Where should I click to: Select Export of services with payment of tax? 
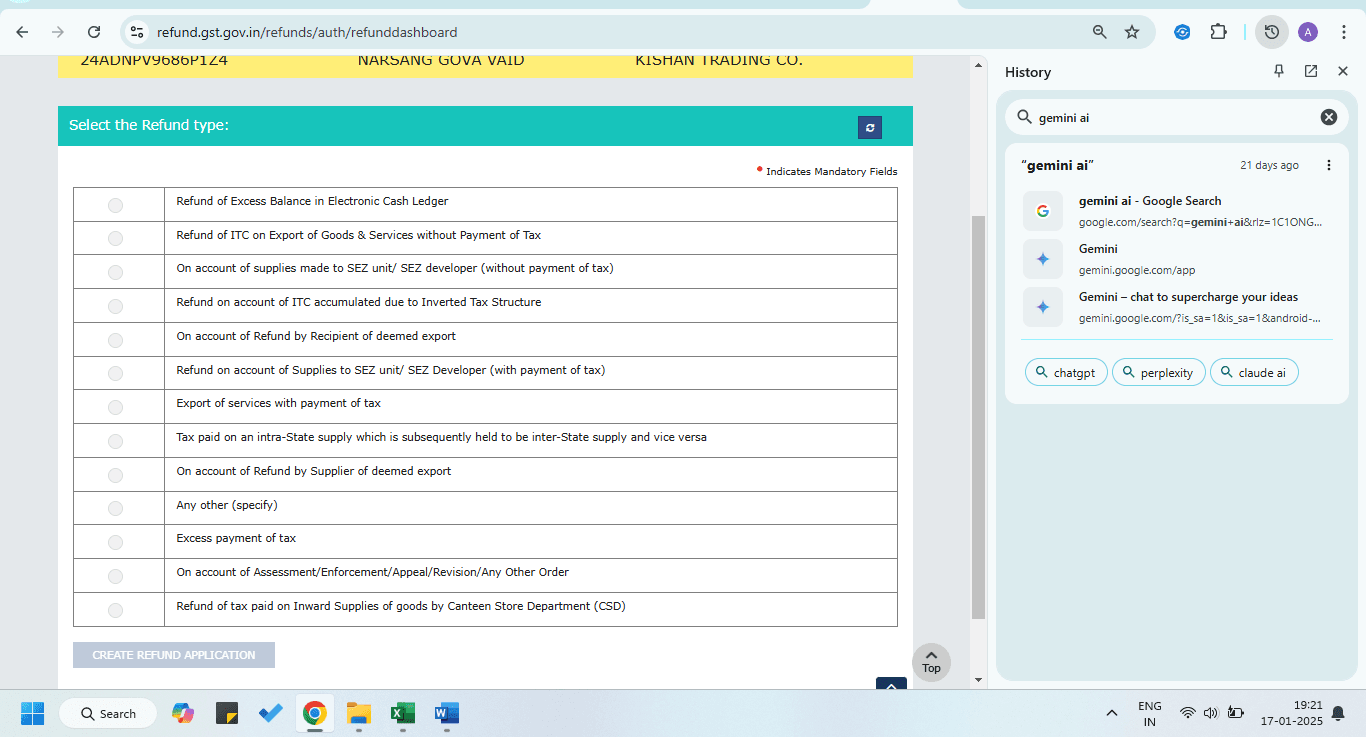[x=115, y=407]
